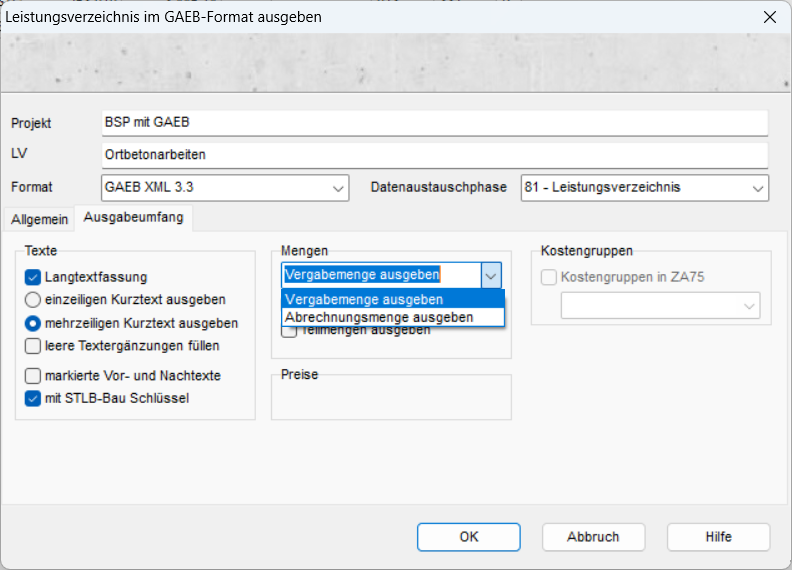Open Hilfe for this dialog
Screen dimensions: 792x570
pos(718,537)
